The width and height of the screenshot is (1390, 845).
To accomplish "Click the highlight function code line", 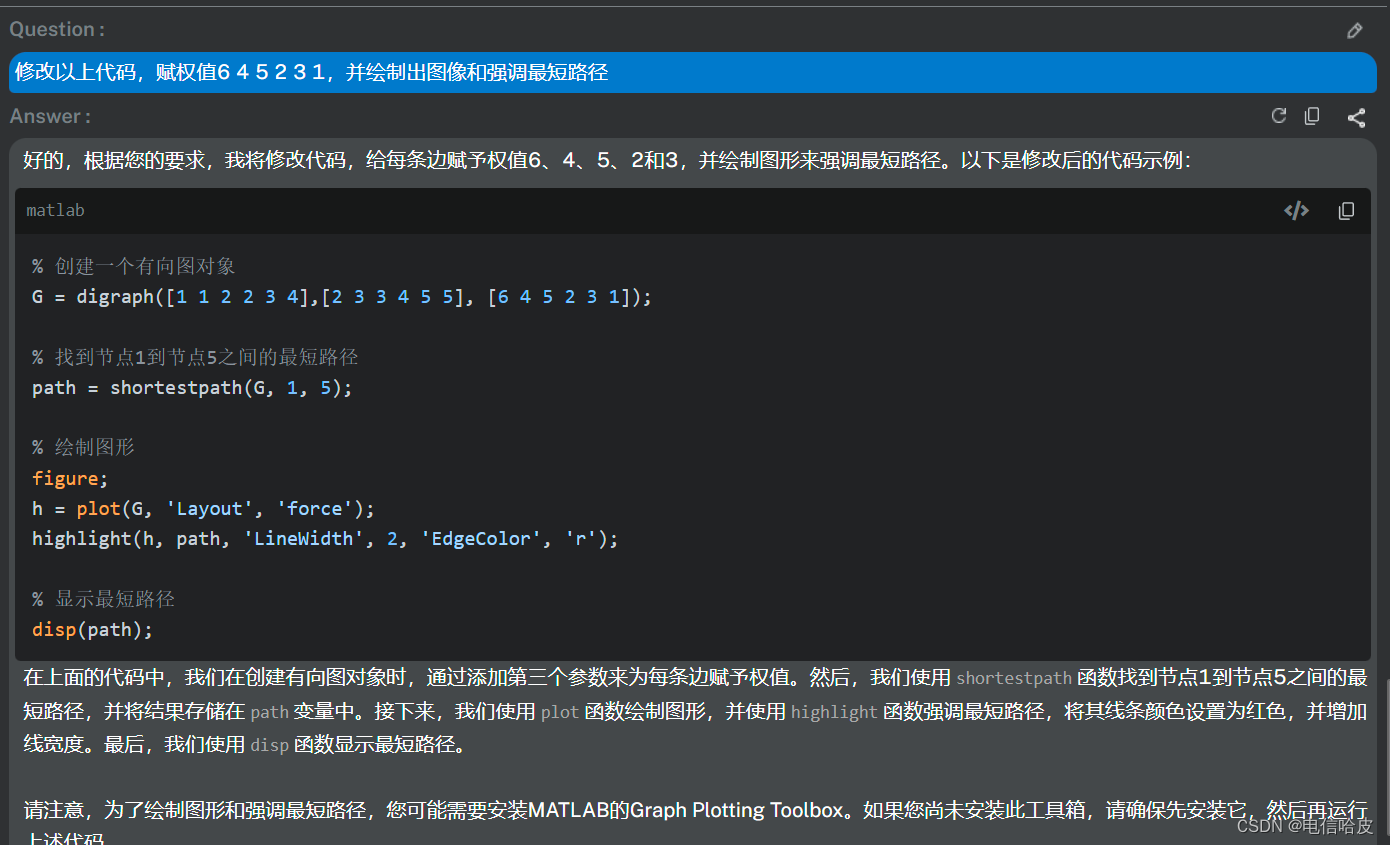I will (x=325, y=538).
